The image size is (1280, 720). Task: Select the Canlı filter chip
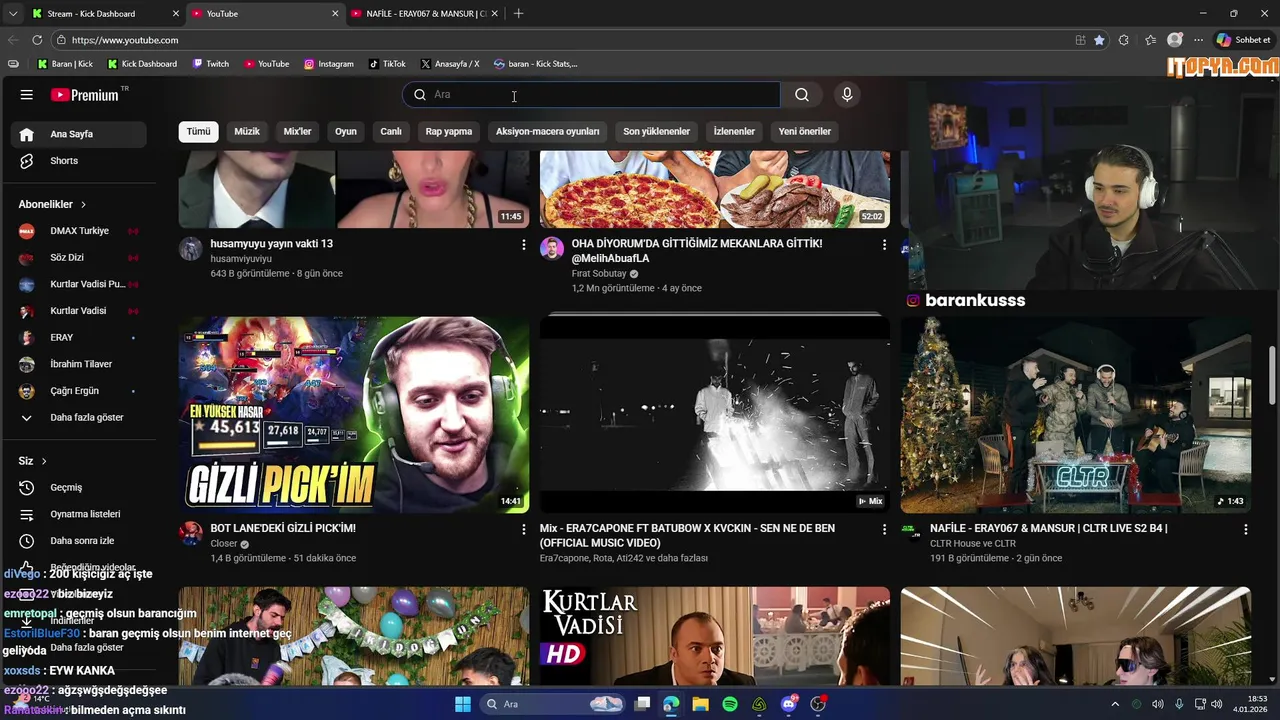coord(391,132)
